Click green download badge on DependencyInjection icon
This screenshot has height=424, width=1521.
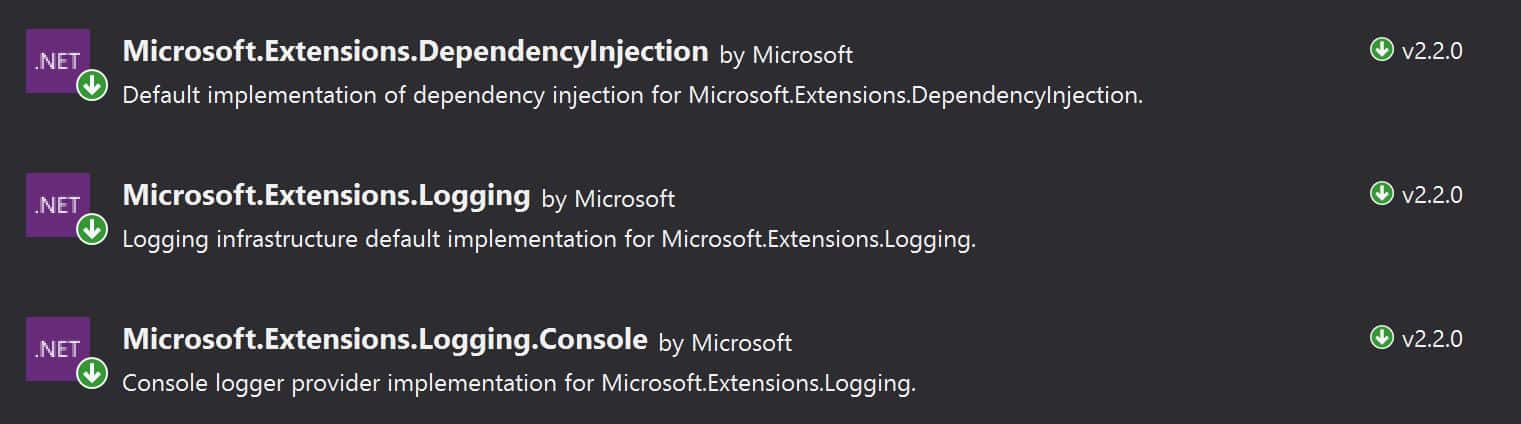(x=92, y=86)
